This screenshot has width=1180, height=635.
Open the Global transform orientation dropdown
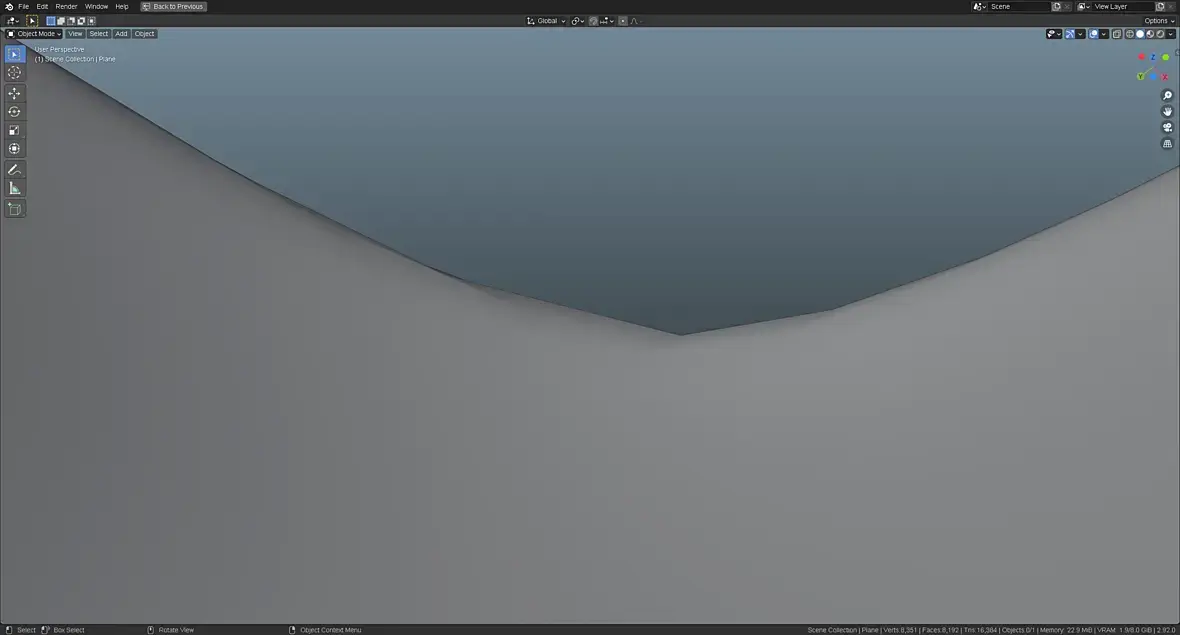click(x=546, y=21)
